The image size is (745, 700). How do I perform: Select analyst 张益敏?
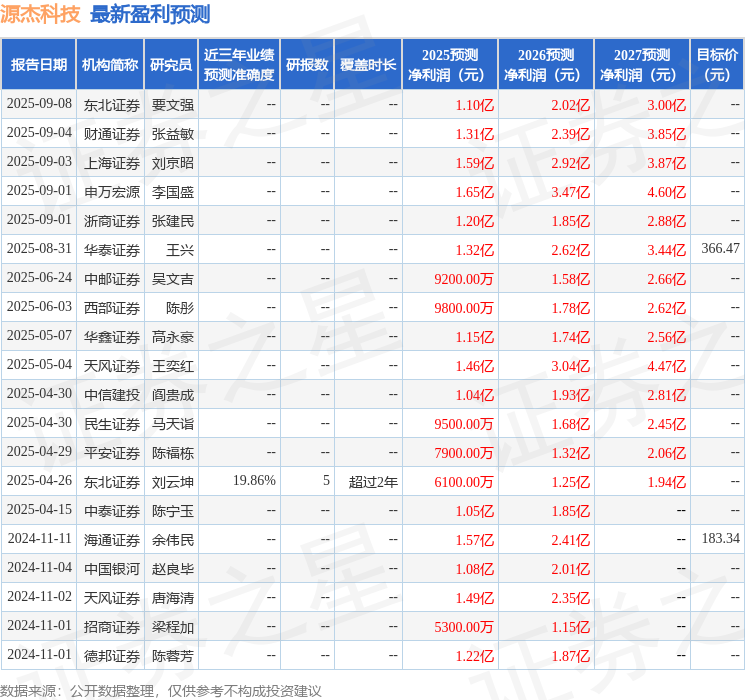tap(173, 134)
